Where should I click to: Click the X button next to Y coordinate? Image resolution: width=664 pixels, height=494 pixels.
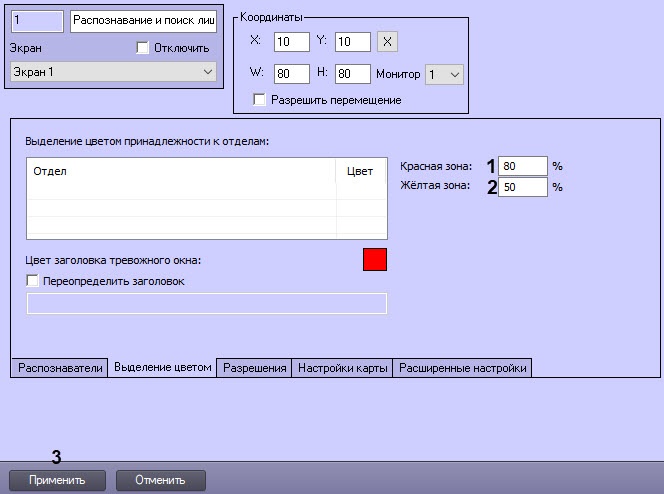388,42
